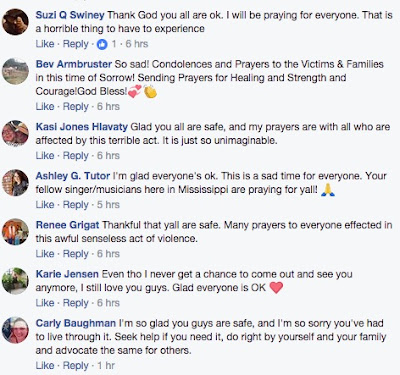Viewport: 400px width, 375px height.
Task: Open Bev Armbruster's avatar thumbnail
Action: tap(15, 71)
